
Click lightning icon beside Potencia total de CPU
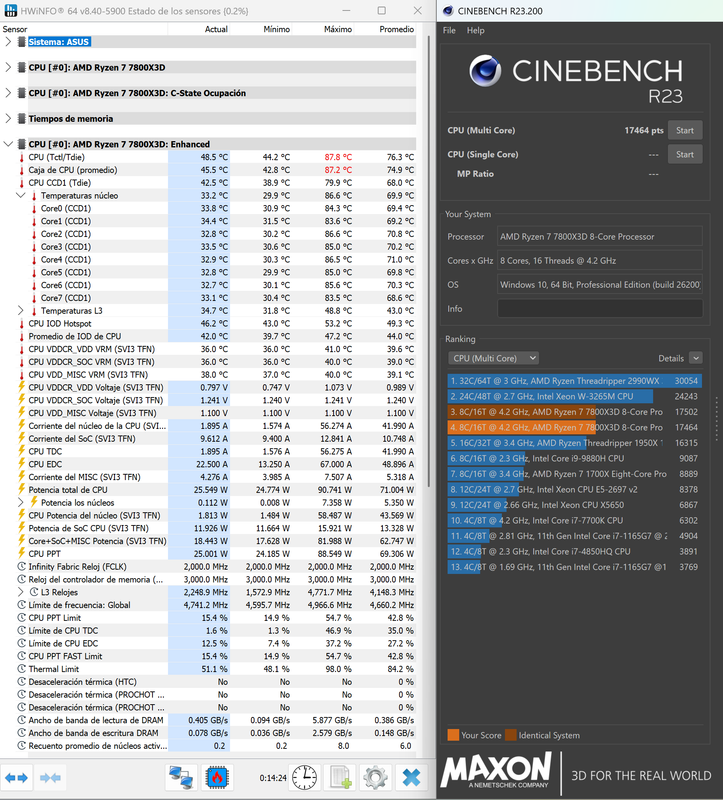21,489
